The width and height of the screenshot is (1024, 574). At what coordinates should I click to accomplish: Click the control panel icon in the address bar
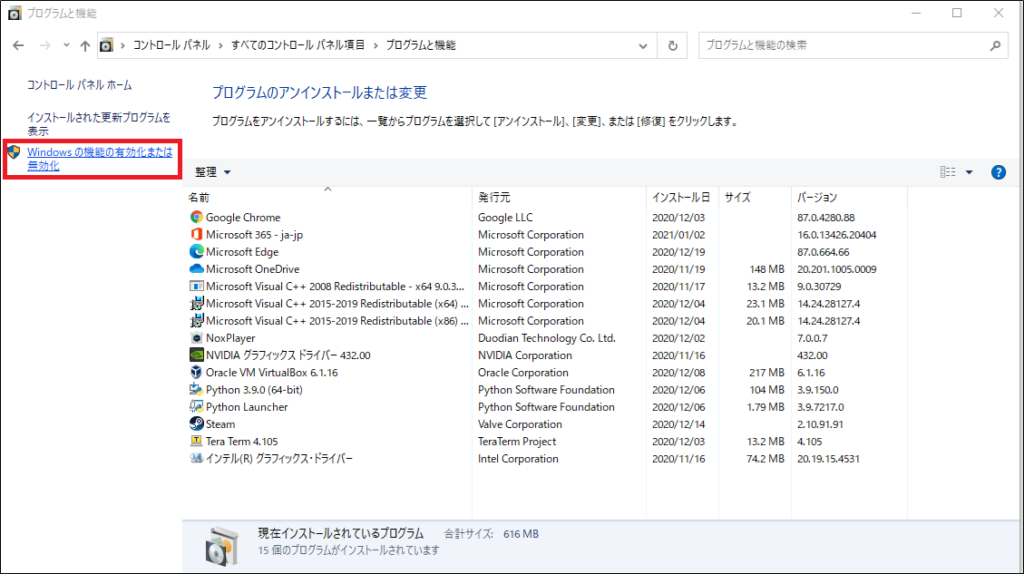[x=106, y=45]
